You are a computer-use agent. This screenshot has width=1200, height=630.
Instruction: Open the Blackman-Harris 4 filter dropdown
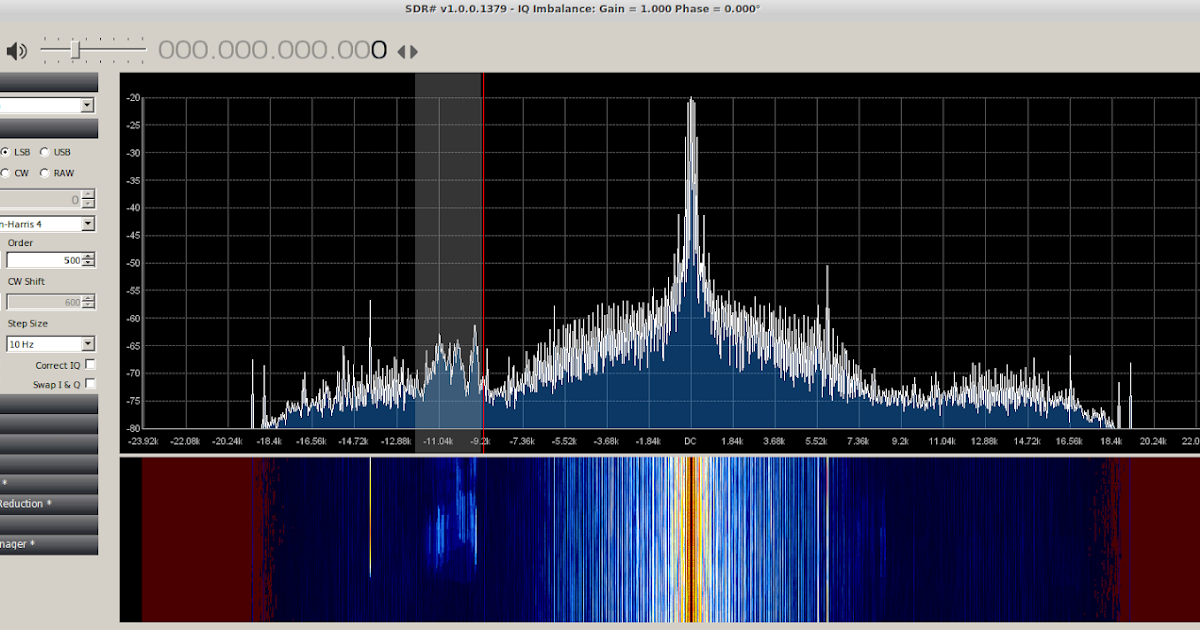click(x=87, y=224)
